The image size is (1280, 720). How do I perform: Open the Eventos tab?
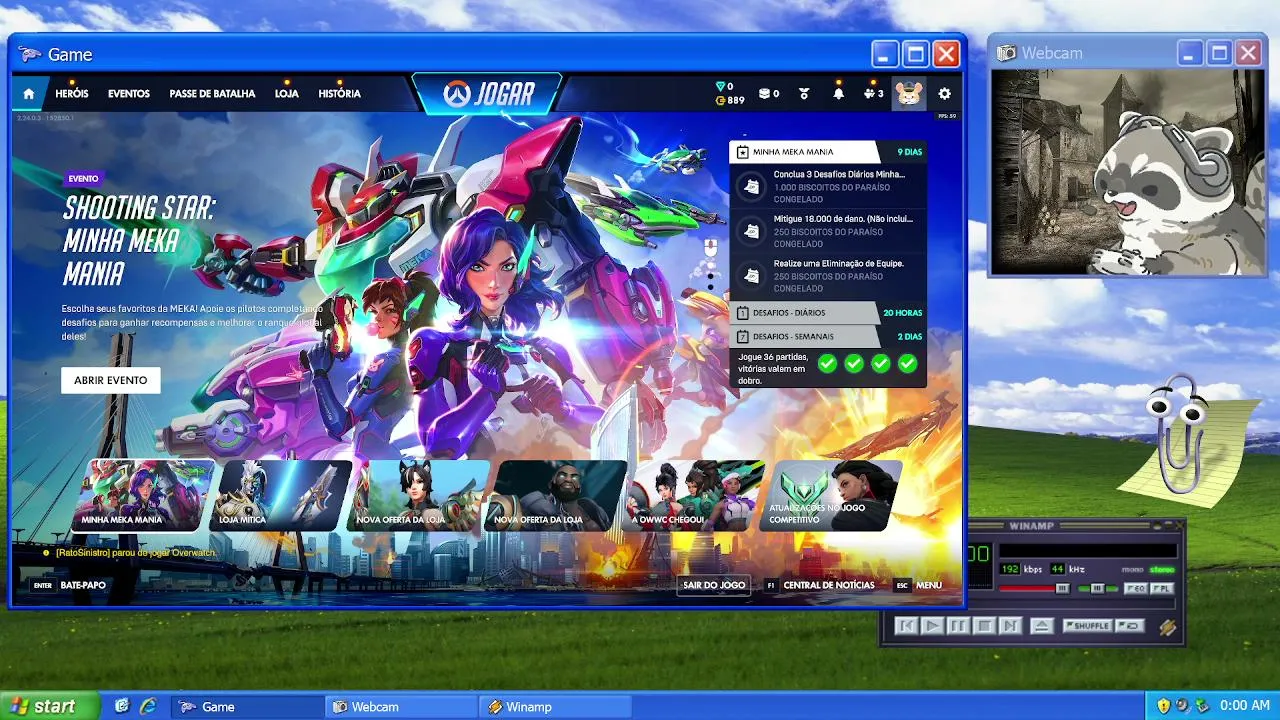129,94
